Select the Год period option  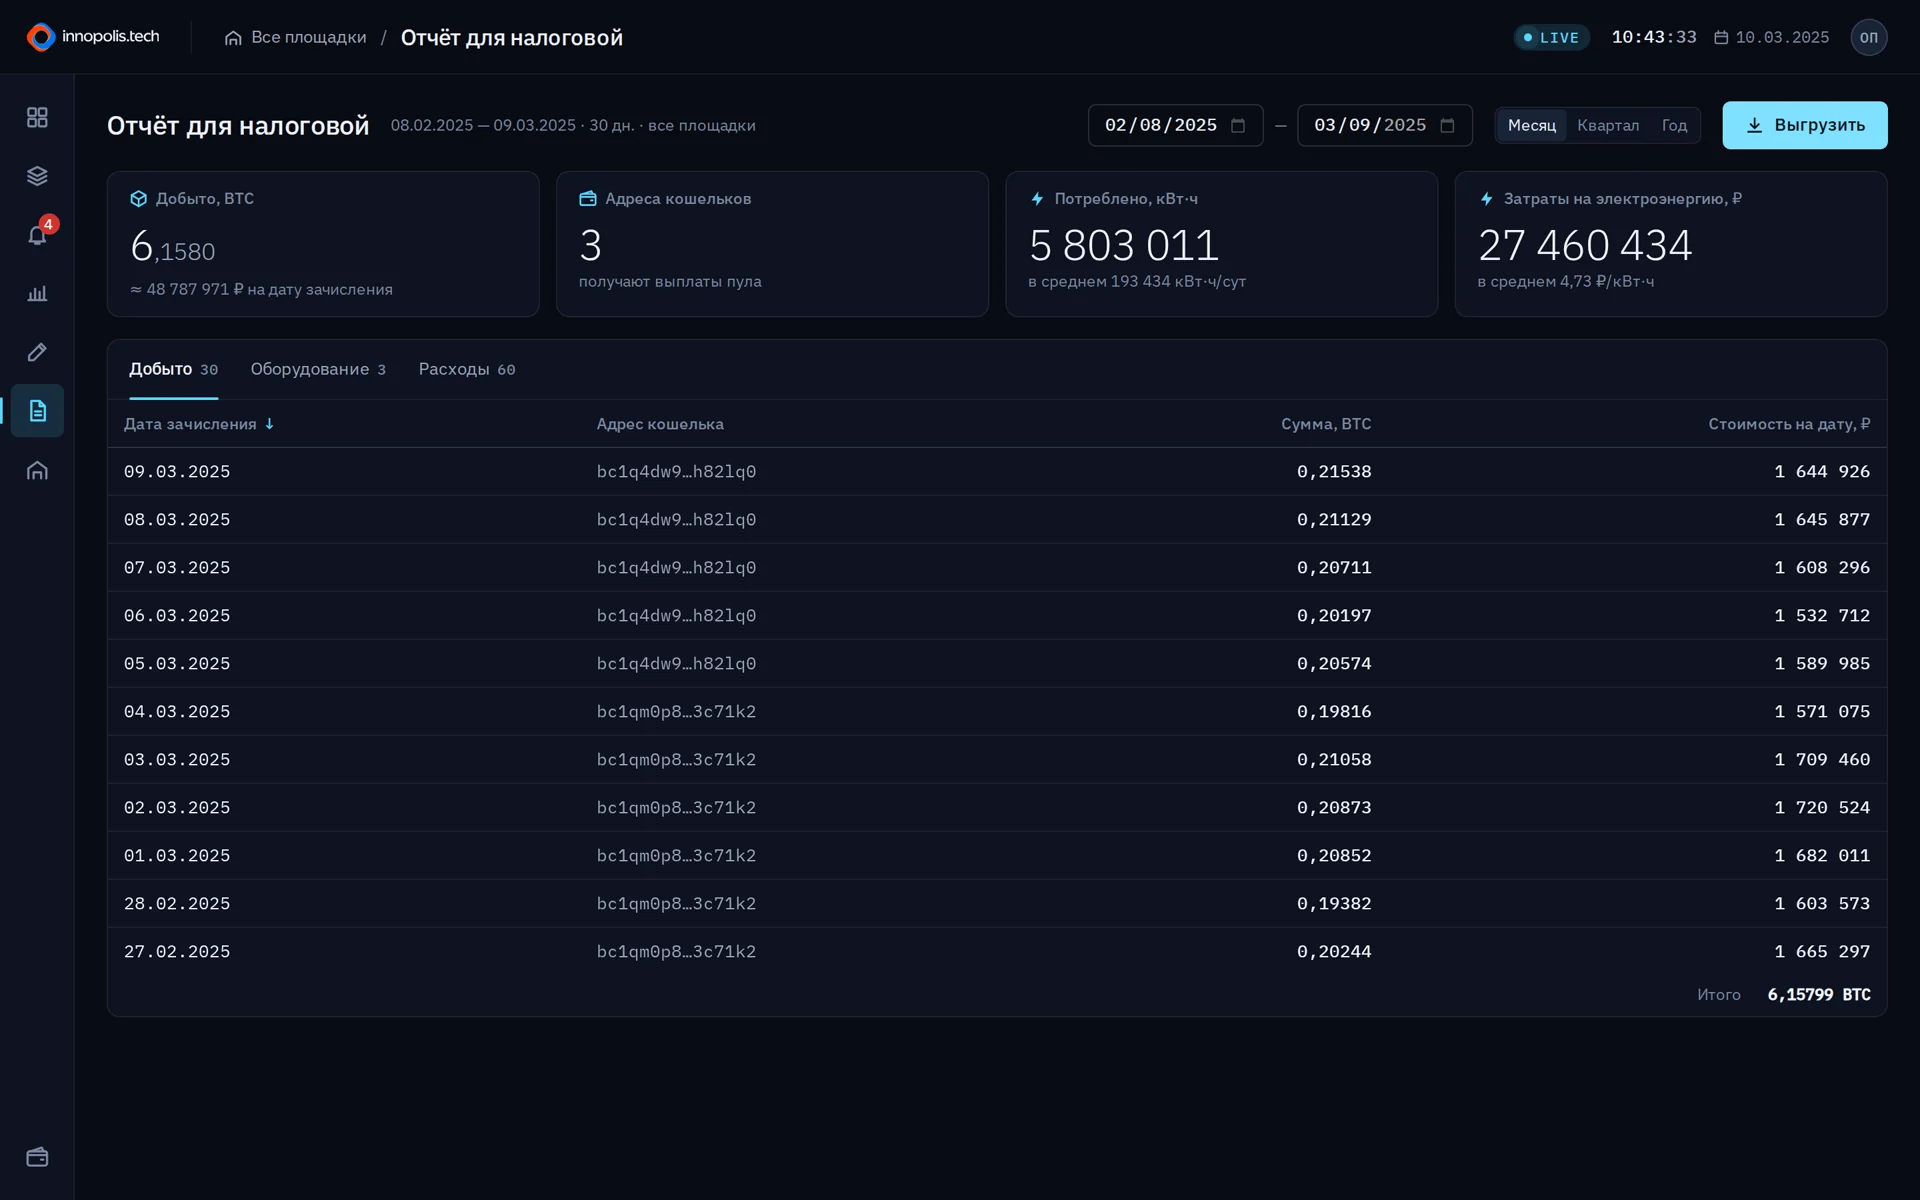click(1674, 125)
